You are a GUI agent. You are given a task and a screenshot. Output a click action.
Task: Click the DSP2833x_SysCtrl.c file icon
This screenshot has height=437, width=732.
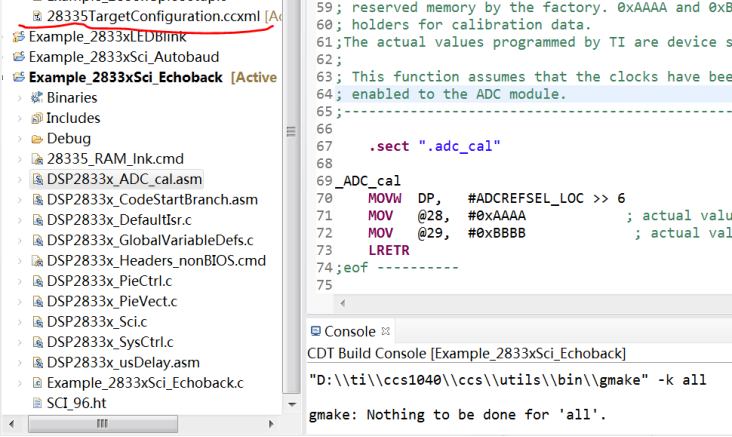pos(37,342)
